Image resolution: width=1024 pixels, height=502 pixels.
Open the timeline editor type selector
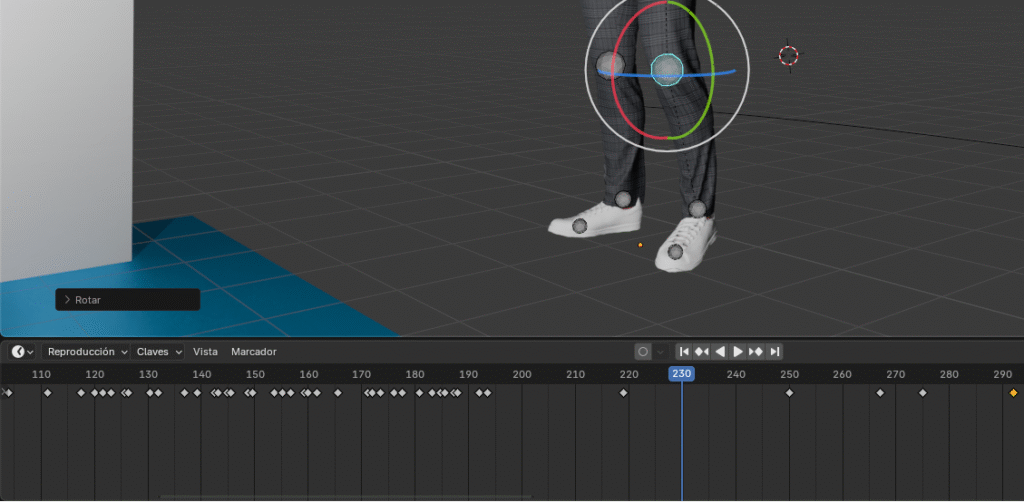click(22, 352)
